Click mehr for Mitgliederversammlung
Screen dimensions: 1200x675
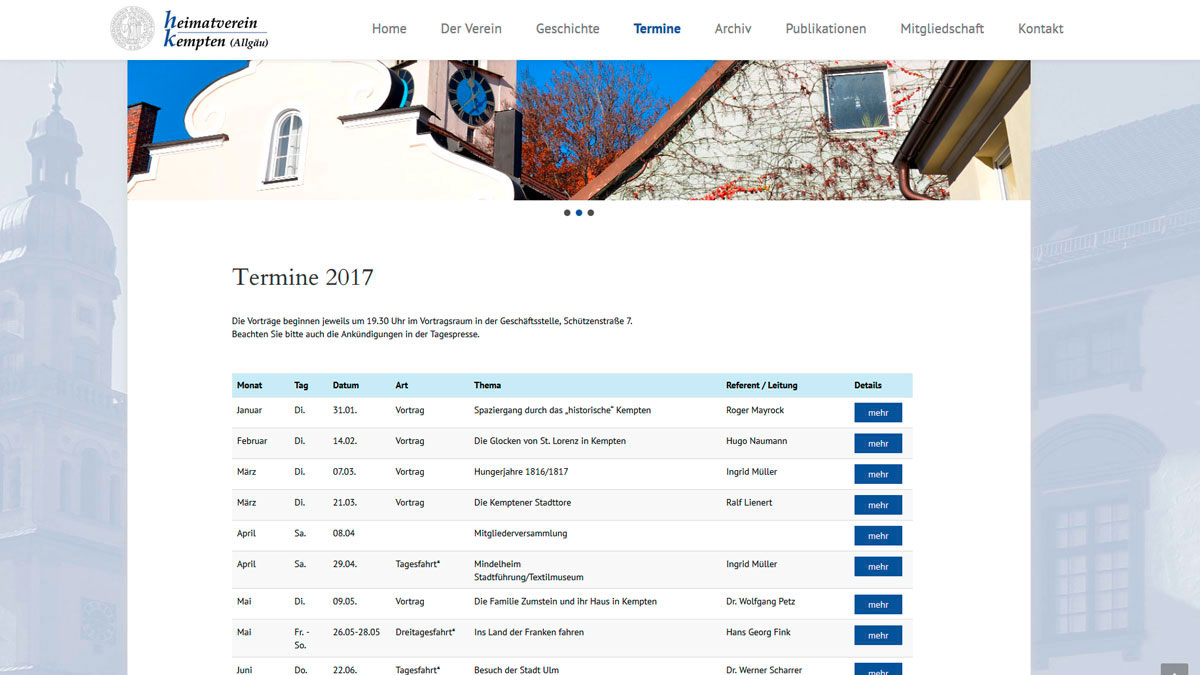click(878, 536)
